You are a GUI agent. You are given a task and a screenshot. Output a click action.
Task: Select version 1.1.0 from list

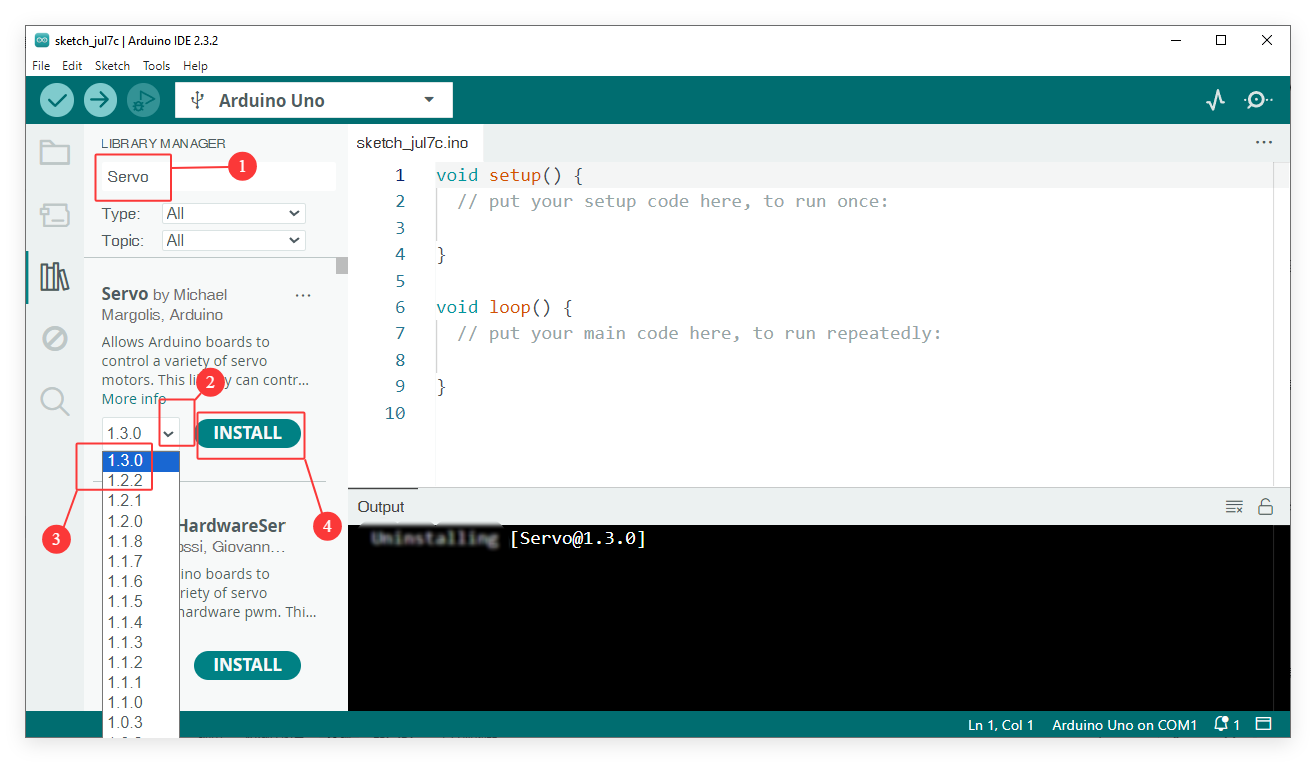[x=141, y=702]
